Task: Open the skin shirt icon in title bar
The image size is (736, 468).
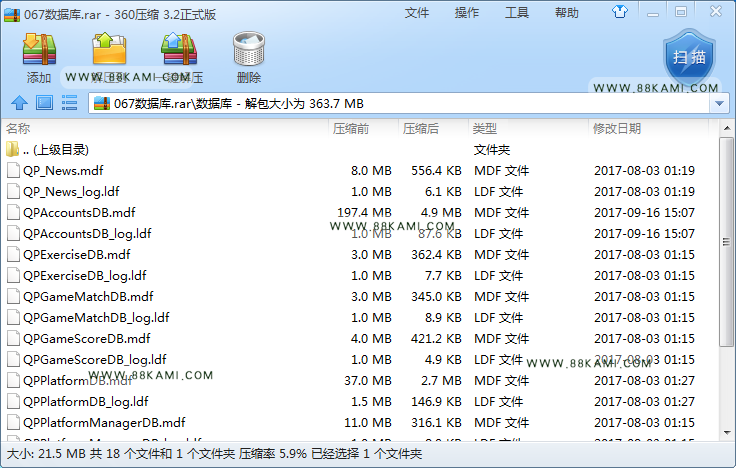Action: [x=620, y=12]
